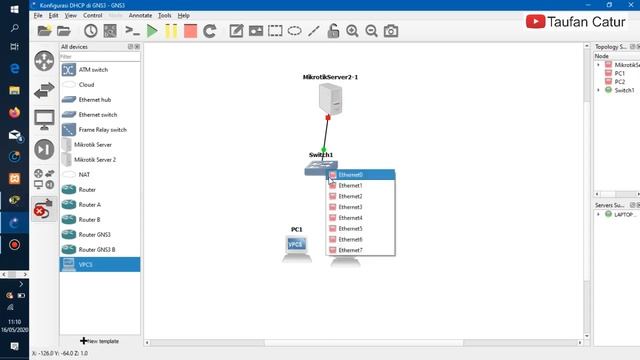The image size is (640, 360).
Task: Click the open project folder icon
Action: click(x=64, y=31)
